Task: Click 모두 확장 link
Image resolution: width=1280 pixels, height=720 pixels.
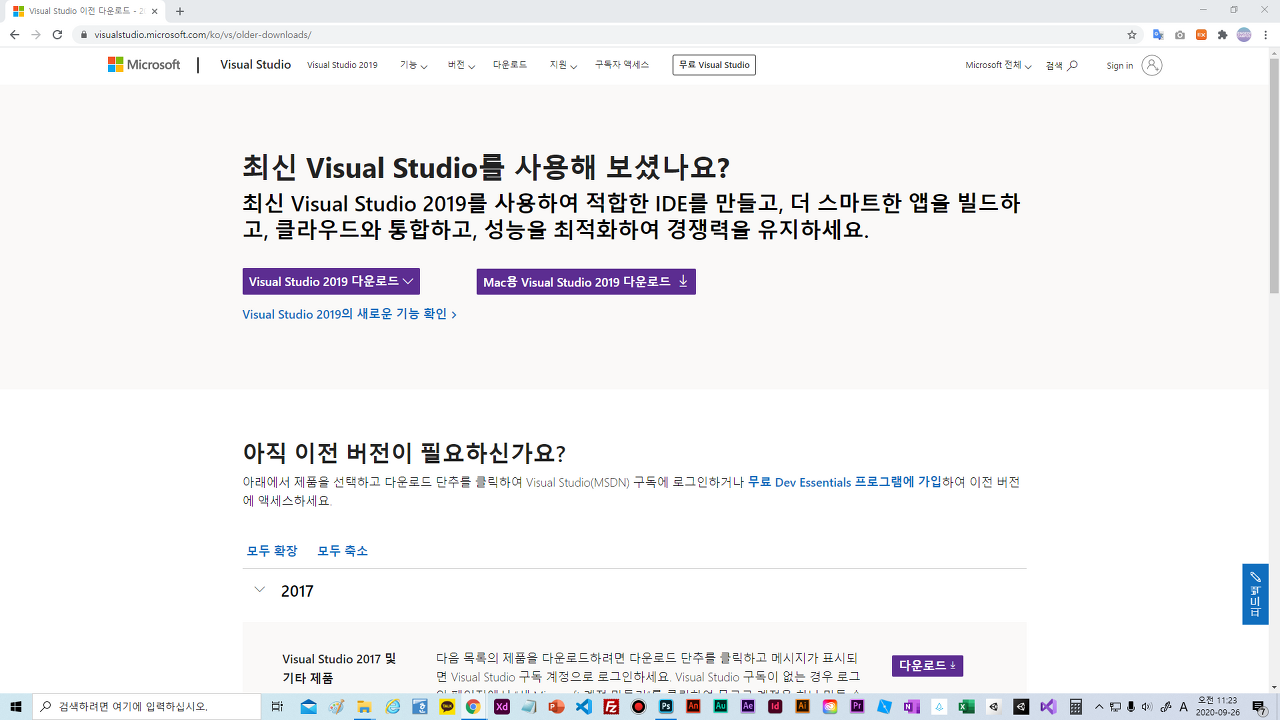Action: tap(272, 551)
